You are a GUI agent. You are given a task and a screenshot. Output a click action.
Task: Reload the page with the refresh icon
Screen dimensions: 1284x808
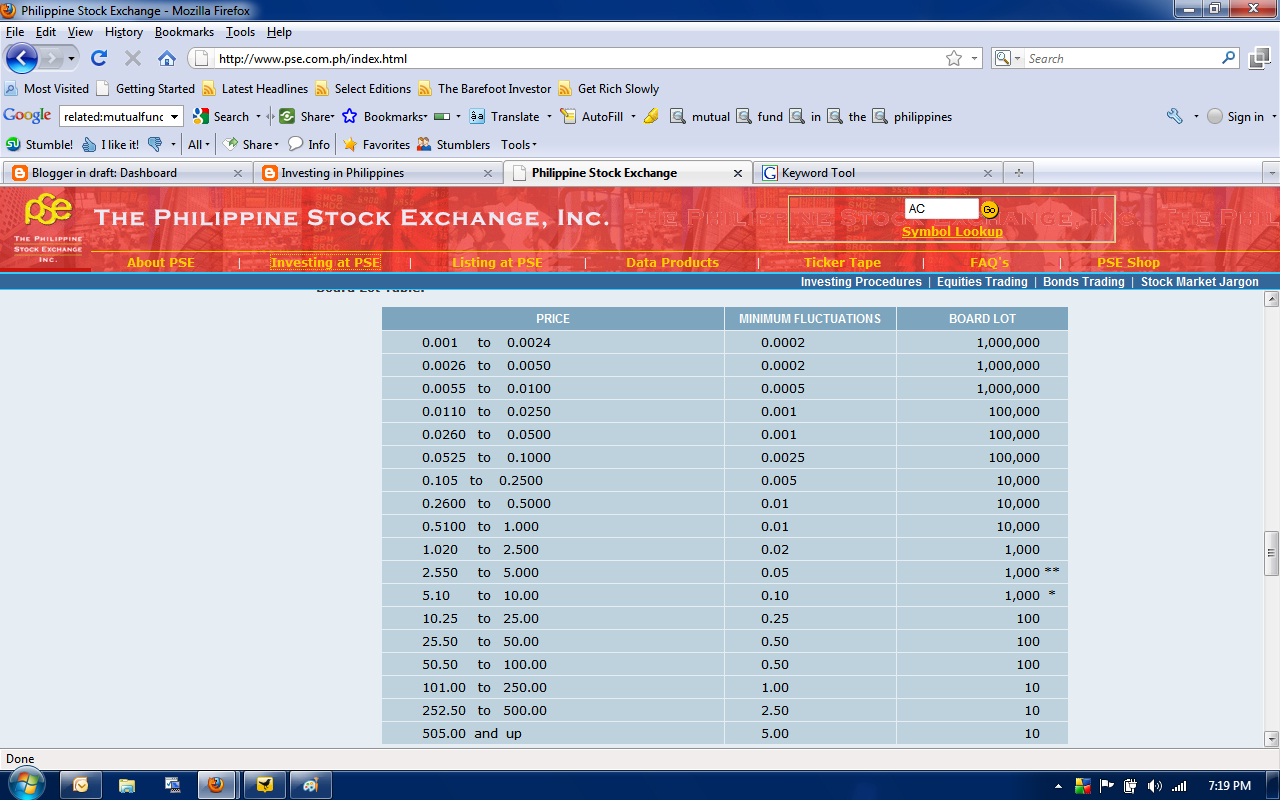[x=98, y=57]
